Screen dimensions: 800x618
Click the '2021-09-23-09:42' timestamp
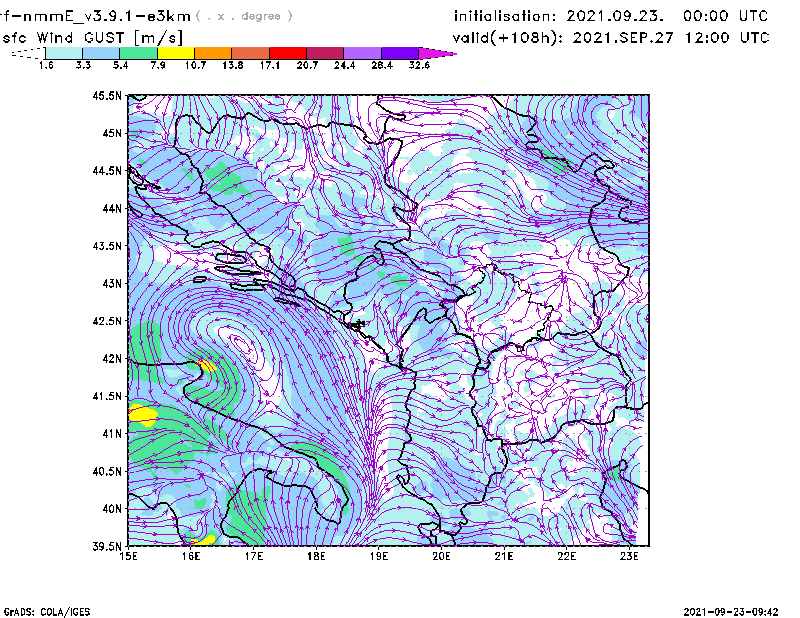731,612
